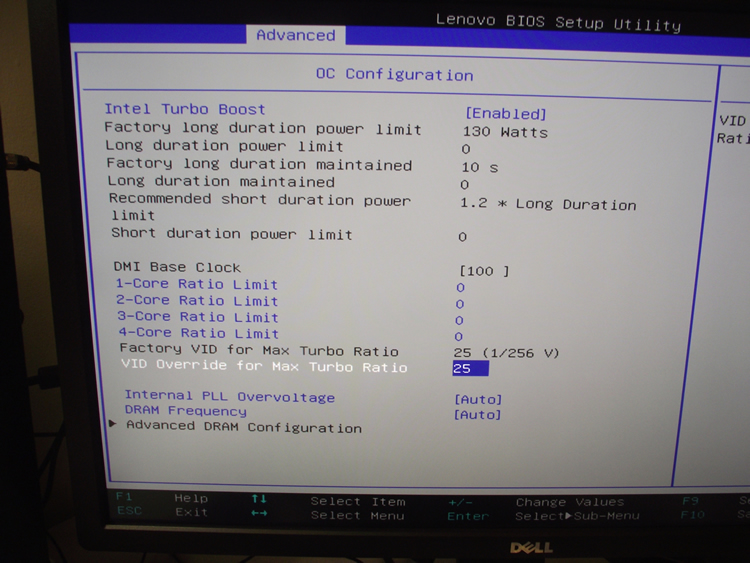Open Internal PLL Overvoltage Auto dropdown
750x563 pixels.
tap(478, 399)
